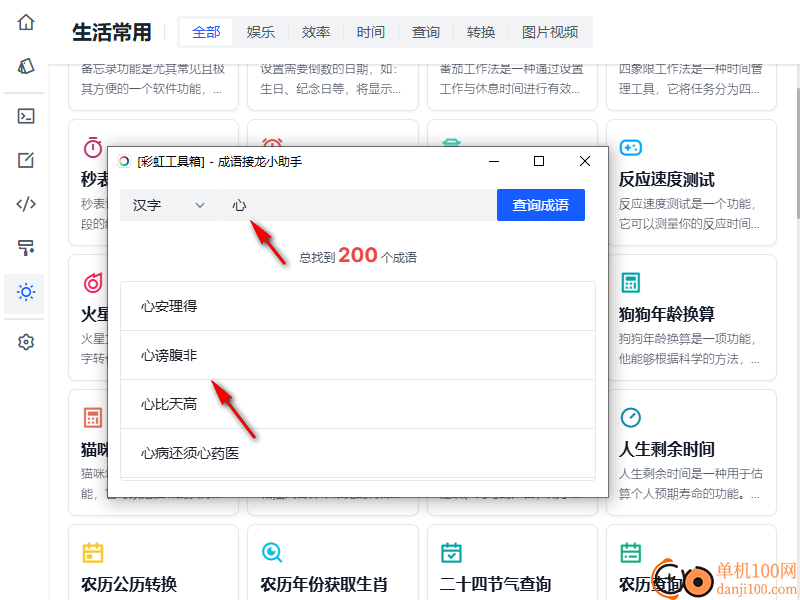Screen dimensions: 800x600
Task: Select the idiom 心谤腹非
Action: point(358,355)
